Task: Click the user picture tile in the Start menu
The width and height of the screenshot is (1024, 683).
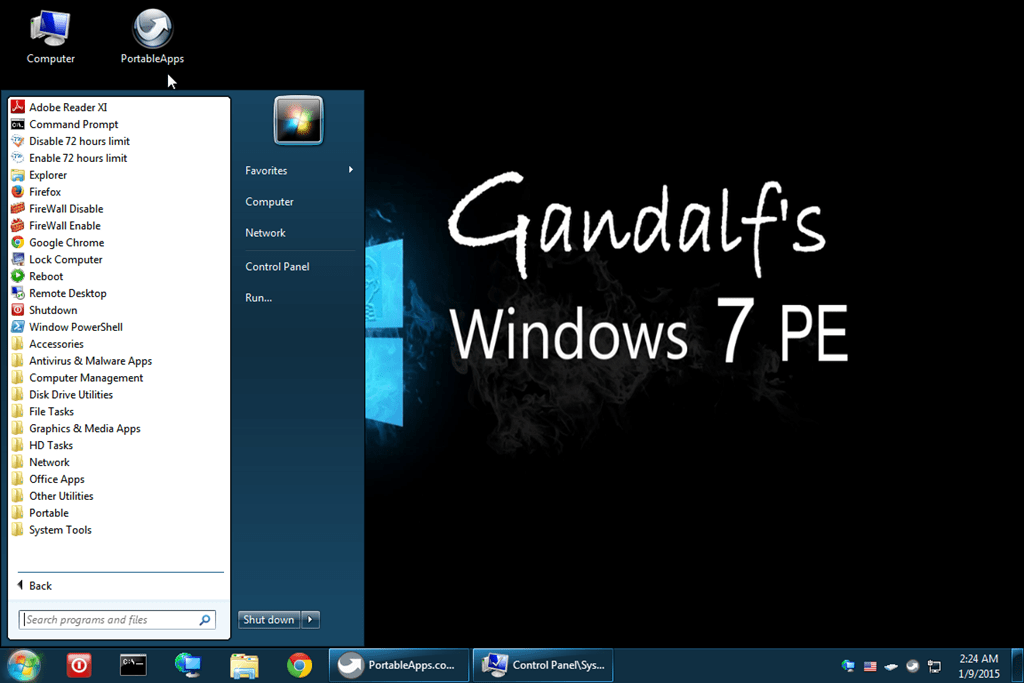Action: 298,120
